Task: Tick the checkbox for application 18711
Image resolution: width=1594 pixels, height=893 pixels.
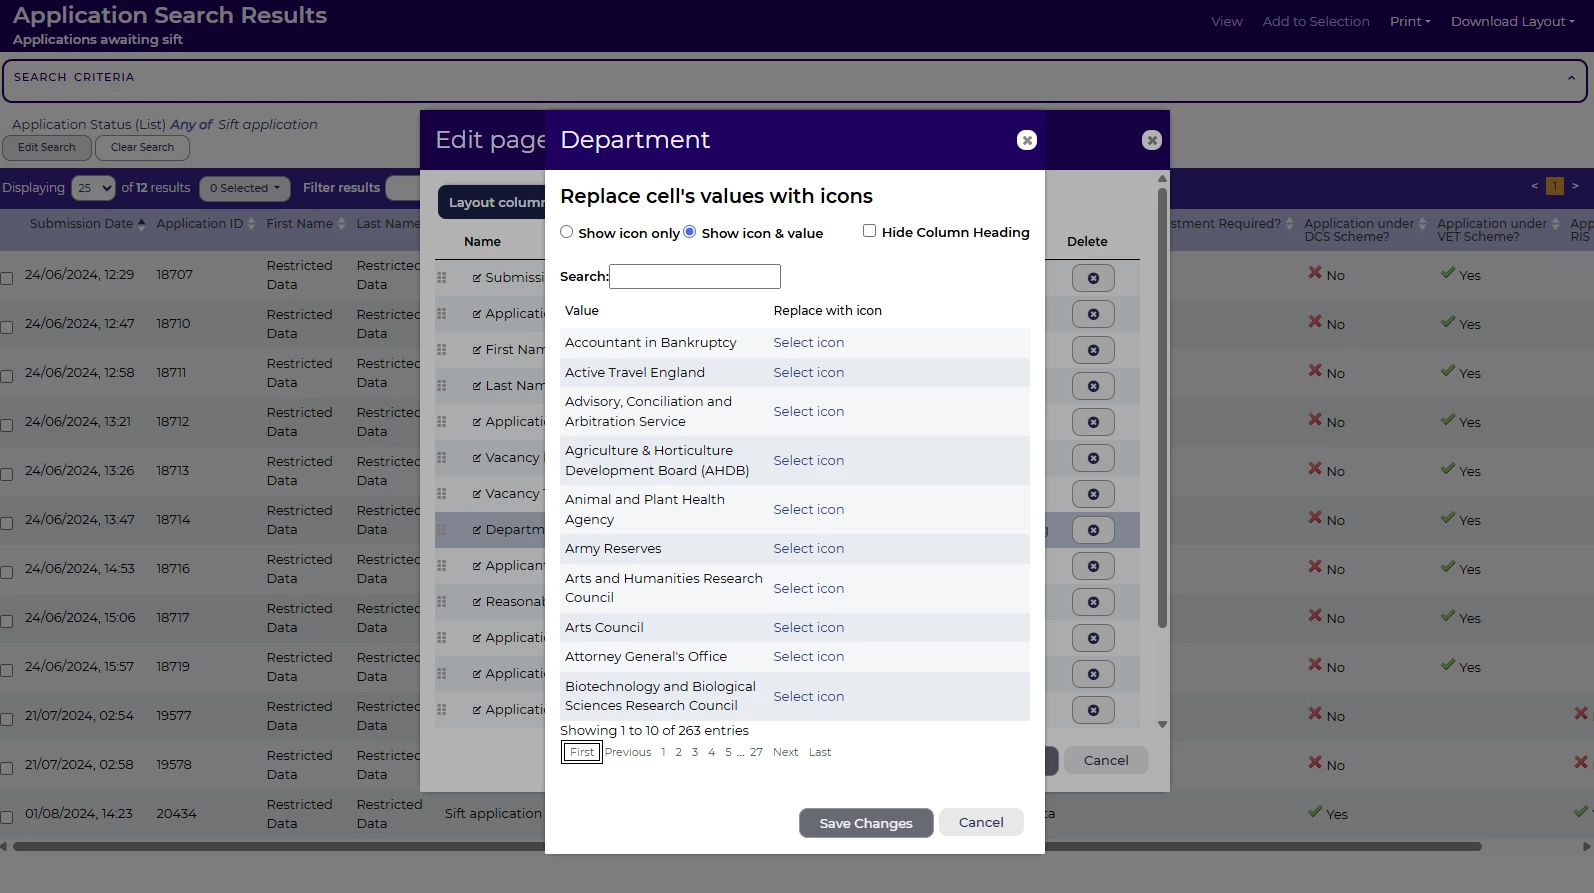Action: (x=6, y=376)
